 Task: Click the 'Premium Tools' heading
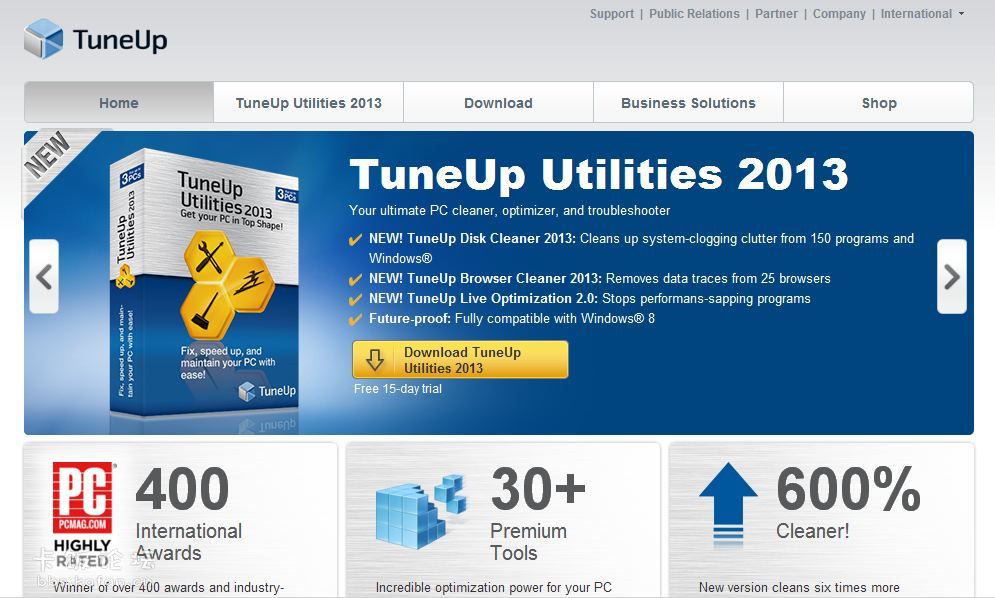[x=529, y=542]
